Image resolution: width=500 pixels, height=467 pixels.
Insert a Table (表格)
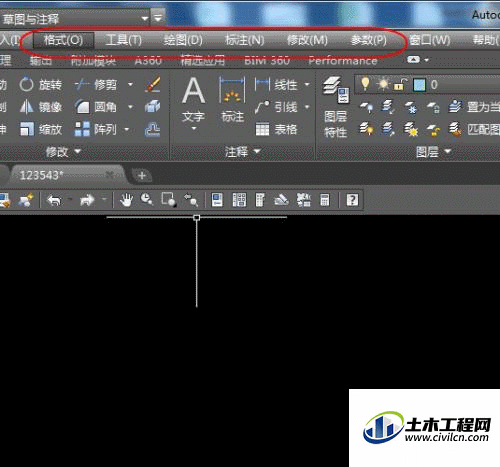click(x=276, y=129)
